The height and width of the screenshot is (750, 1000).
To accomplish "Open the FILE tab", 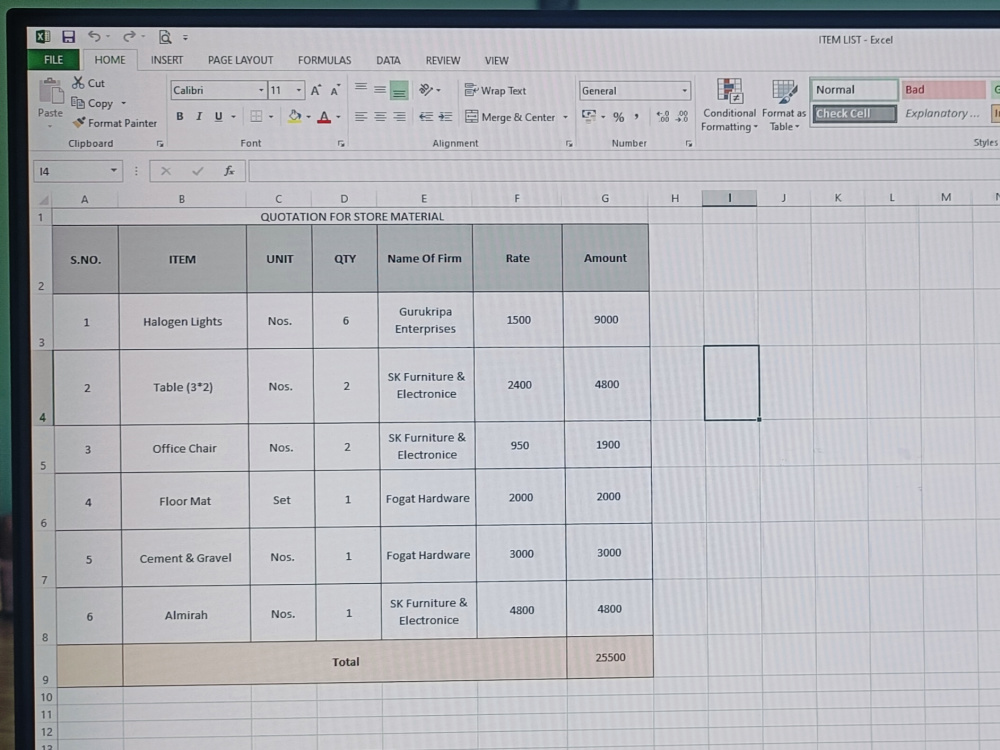I will click(x=54, y=59).
